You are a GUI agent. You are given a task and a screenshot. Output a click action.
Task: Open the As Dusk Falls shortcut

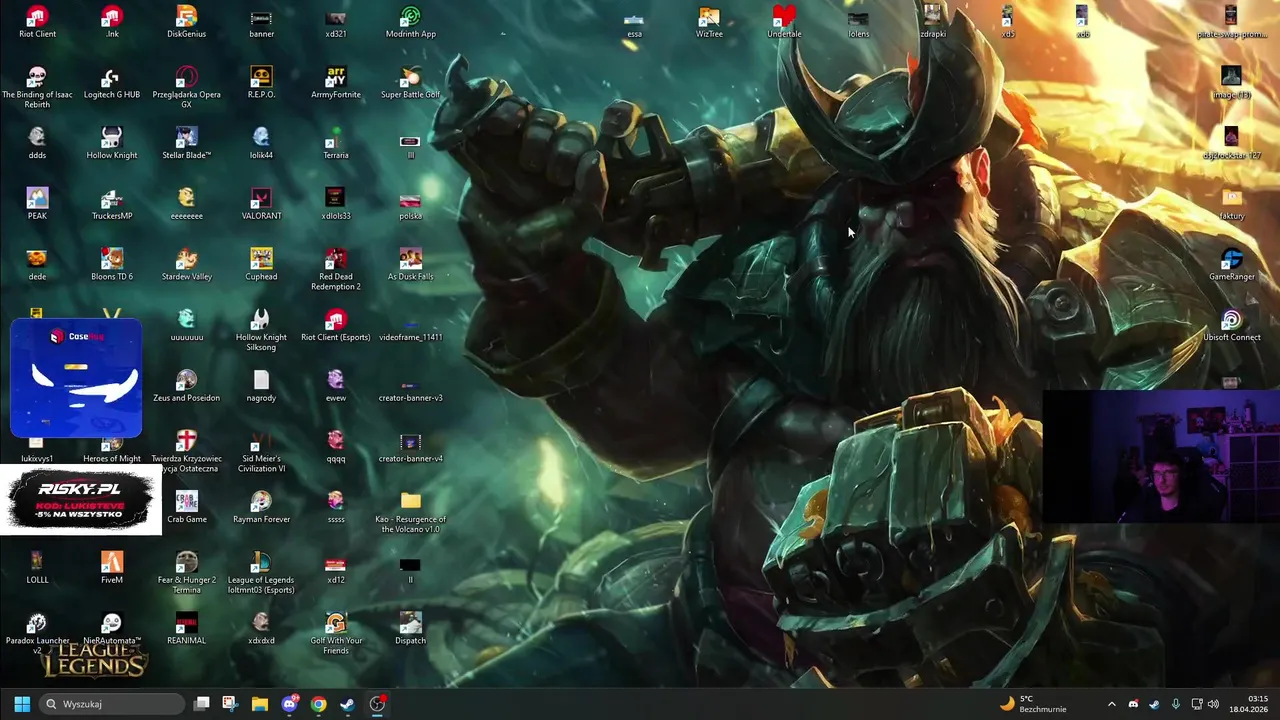(410, 265)
